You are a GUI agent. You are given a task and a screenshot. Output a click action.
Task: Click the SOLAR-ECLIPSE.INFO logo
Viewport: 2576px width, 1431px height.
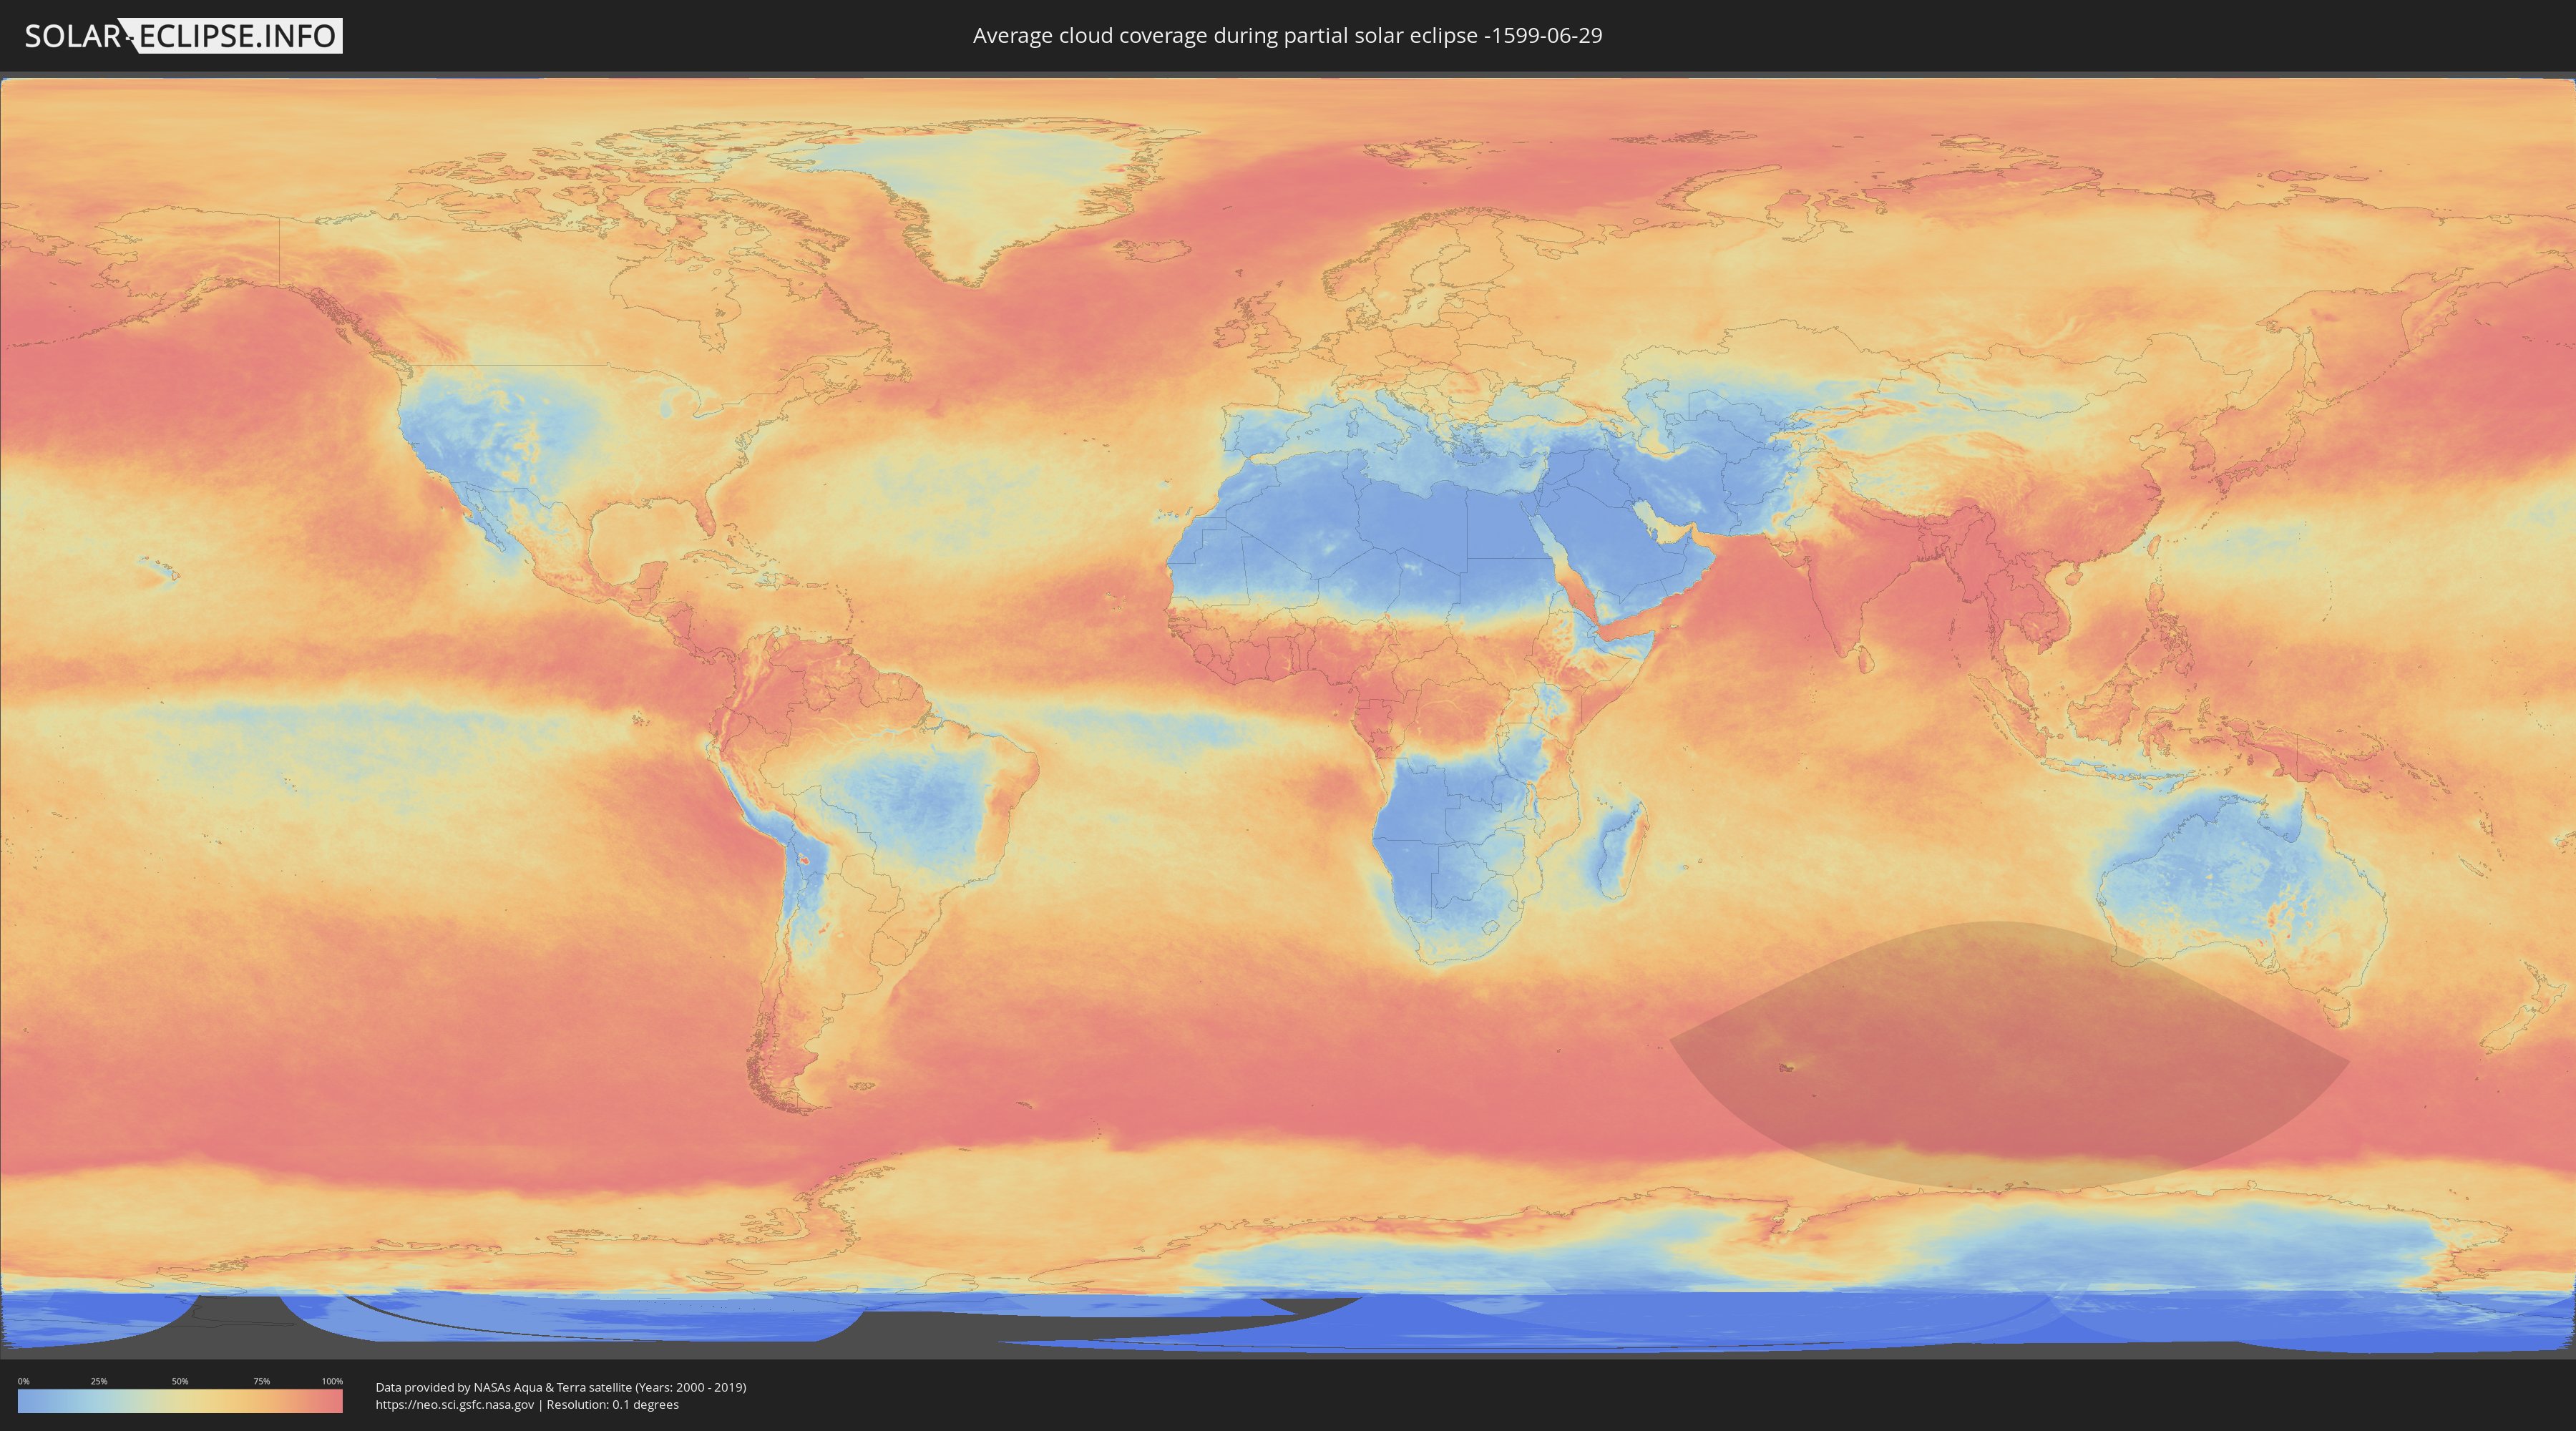click(183, 36)
